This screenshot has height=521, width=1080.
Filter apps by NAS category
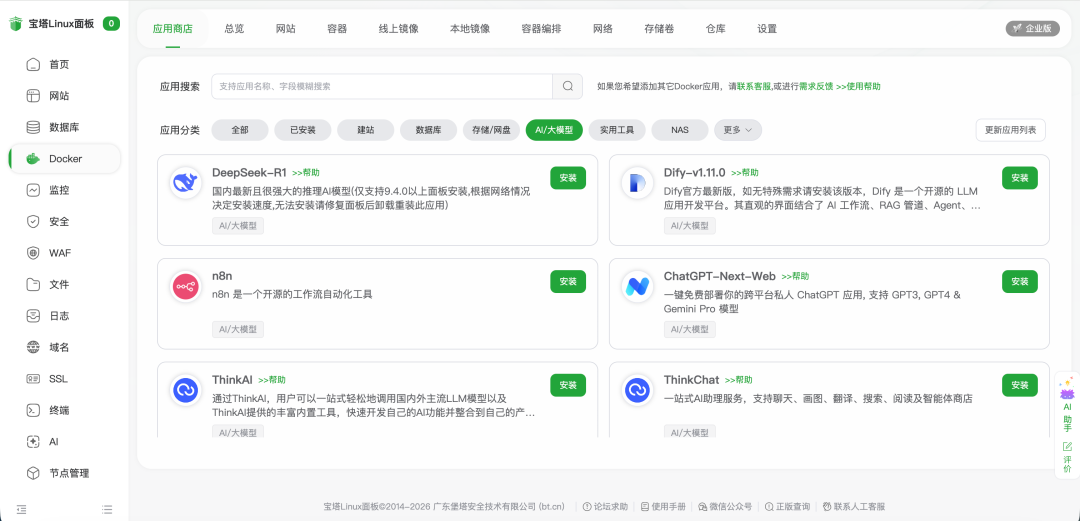(x=680, y=130)
